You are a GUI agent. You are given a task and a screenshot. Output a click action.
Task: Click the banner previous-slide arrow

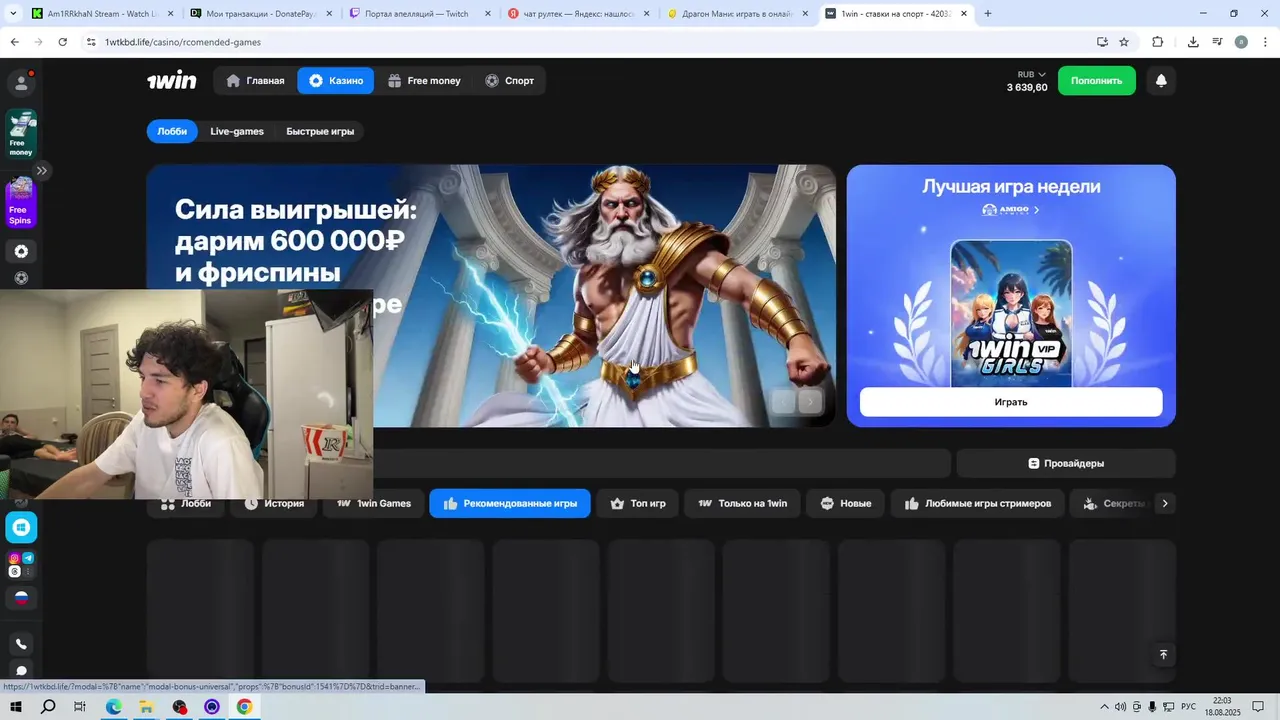(x=783, y=402)
